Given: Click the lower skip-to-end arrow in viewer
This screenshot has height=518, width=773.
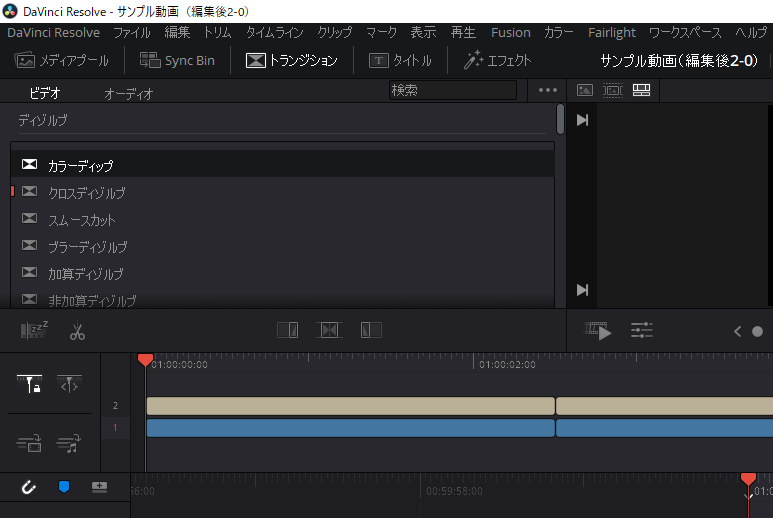Looking at the screenshot, I should pyautogui.click(x=582, y=290).
